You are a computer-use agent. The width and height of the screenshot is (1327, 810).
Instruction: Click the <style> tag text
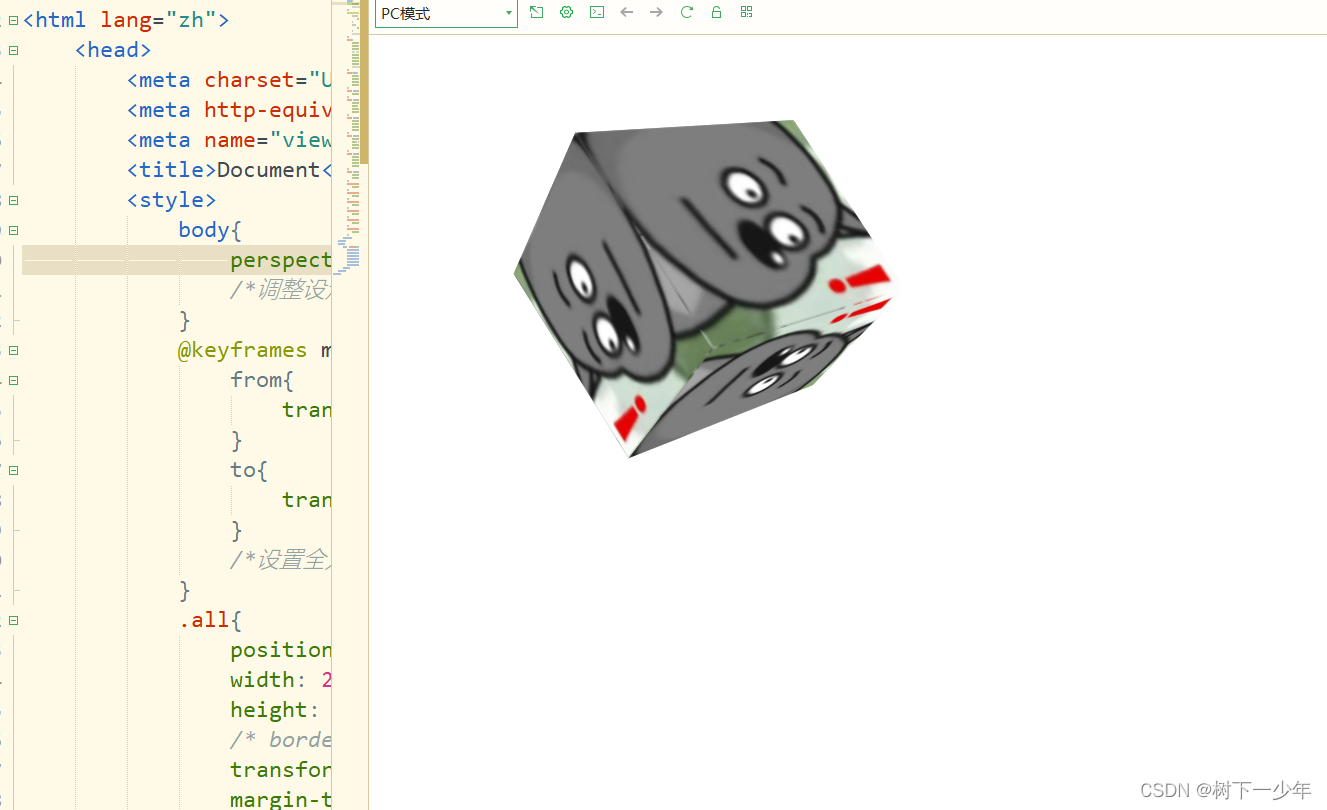(172, 200)
